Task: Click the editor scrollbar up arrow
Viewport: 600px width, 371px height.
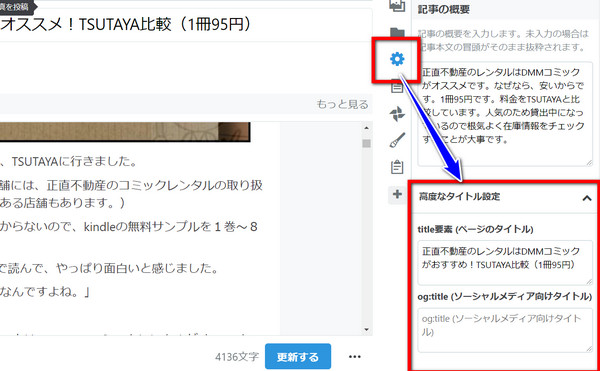Action: [367, 128]
